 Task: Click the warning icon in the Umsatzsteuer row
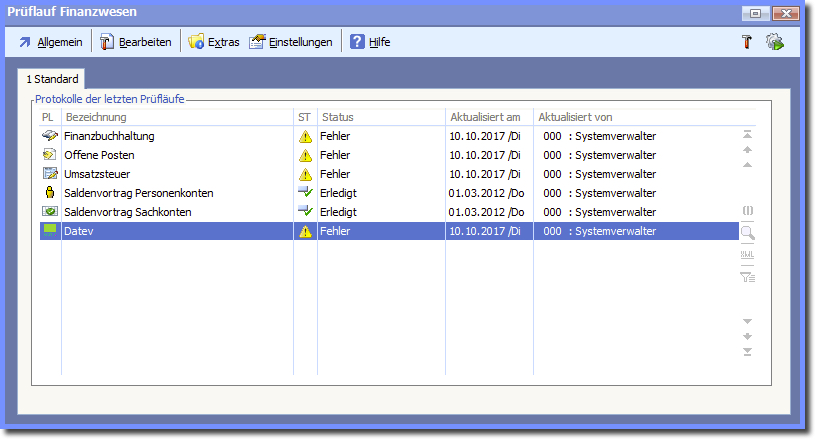pos(305,174)
